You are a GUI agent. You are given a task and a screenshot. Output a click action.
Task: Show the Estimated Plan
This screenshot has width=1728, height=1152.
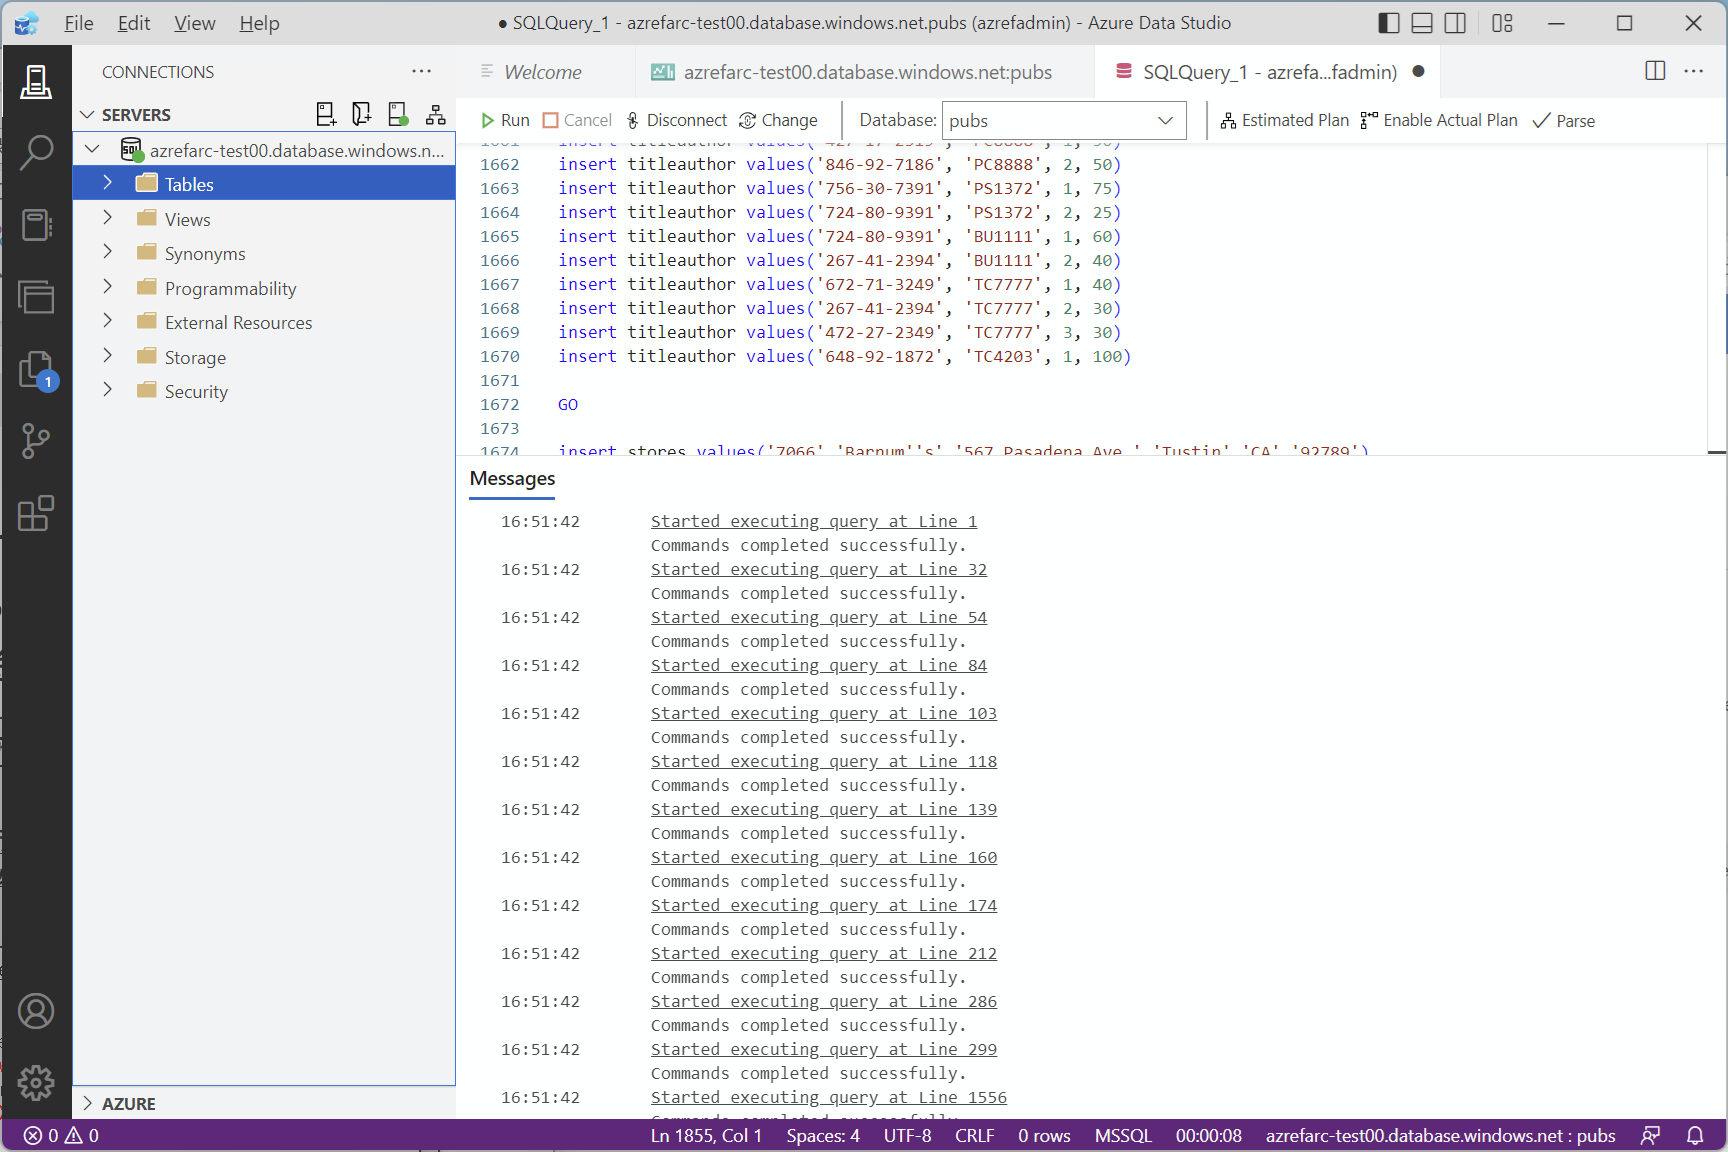point(1285,120)
